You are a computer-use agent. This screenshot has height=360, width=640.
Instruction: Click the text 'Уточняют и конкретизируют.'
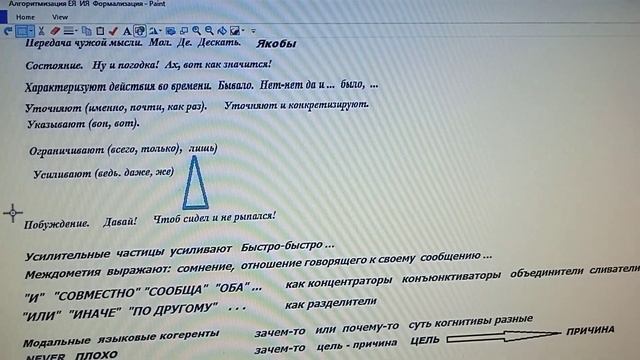click(296, 105)
